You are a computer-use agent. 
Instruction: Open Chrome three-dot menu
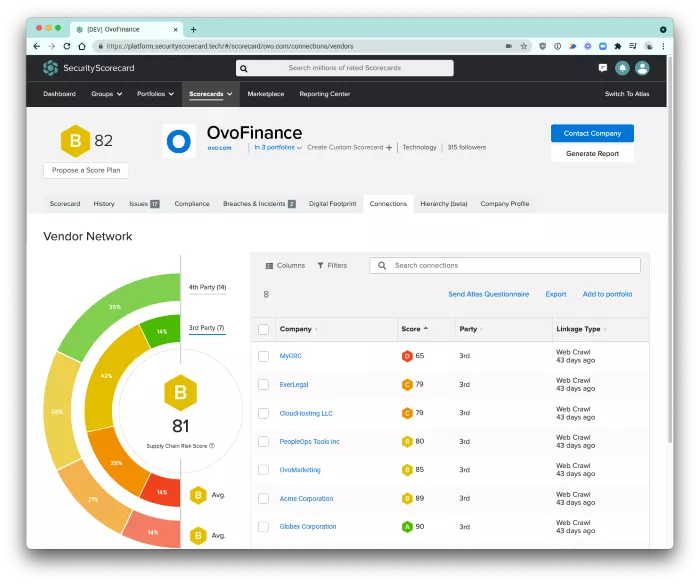point(663,46)
